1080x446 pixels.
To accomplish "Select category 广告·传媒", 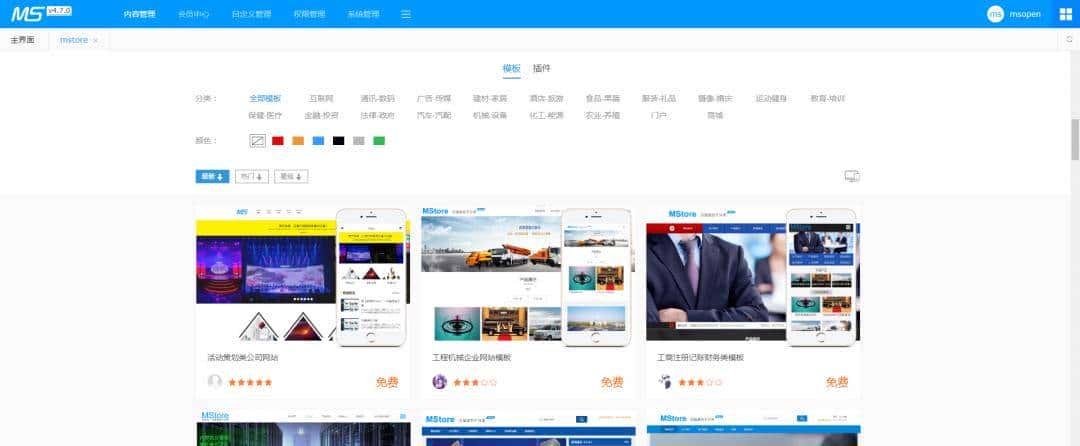I will (x=434, y=98).
